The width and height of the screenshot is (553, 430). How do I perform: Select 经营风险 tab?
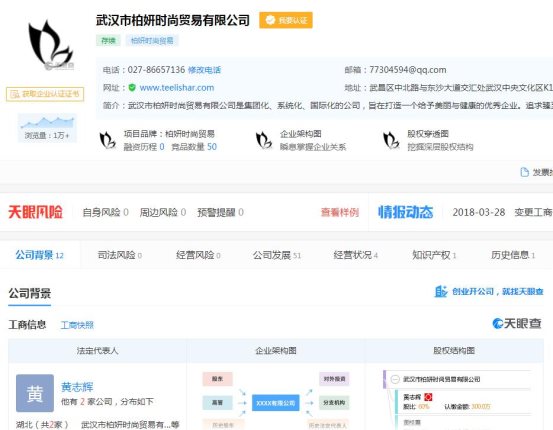pos(198,255)
